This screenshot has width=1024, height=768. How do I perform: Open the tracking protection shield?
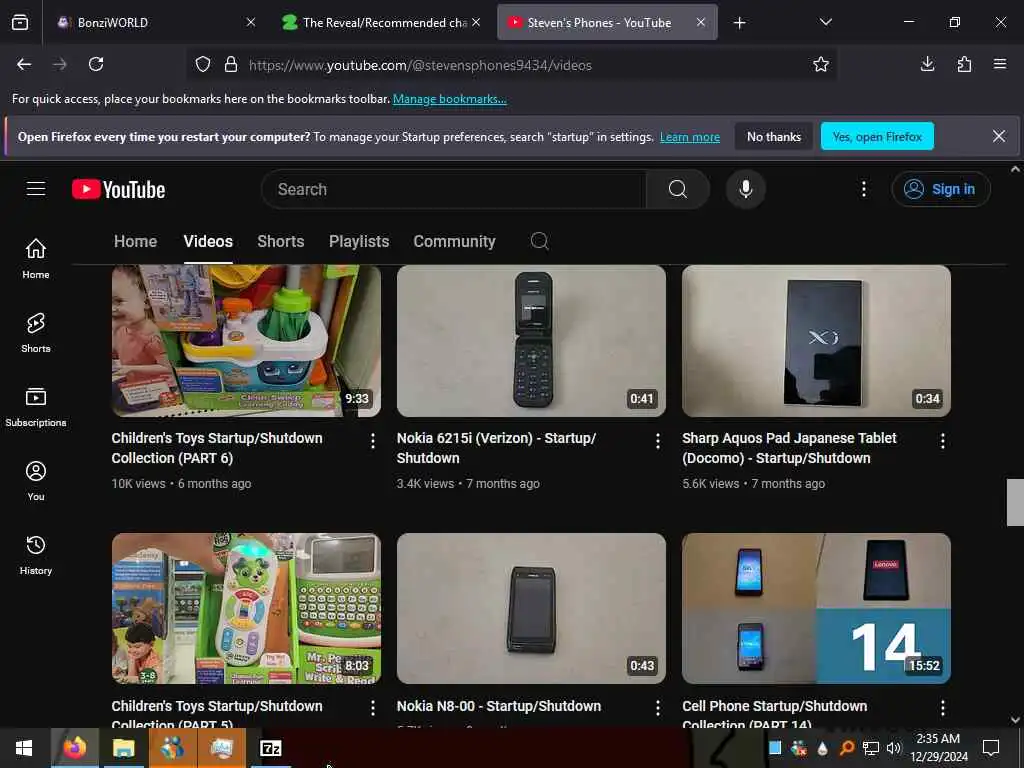[203, 64]
